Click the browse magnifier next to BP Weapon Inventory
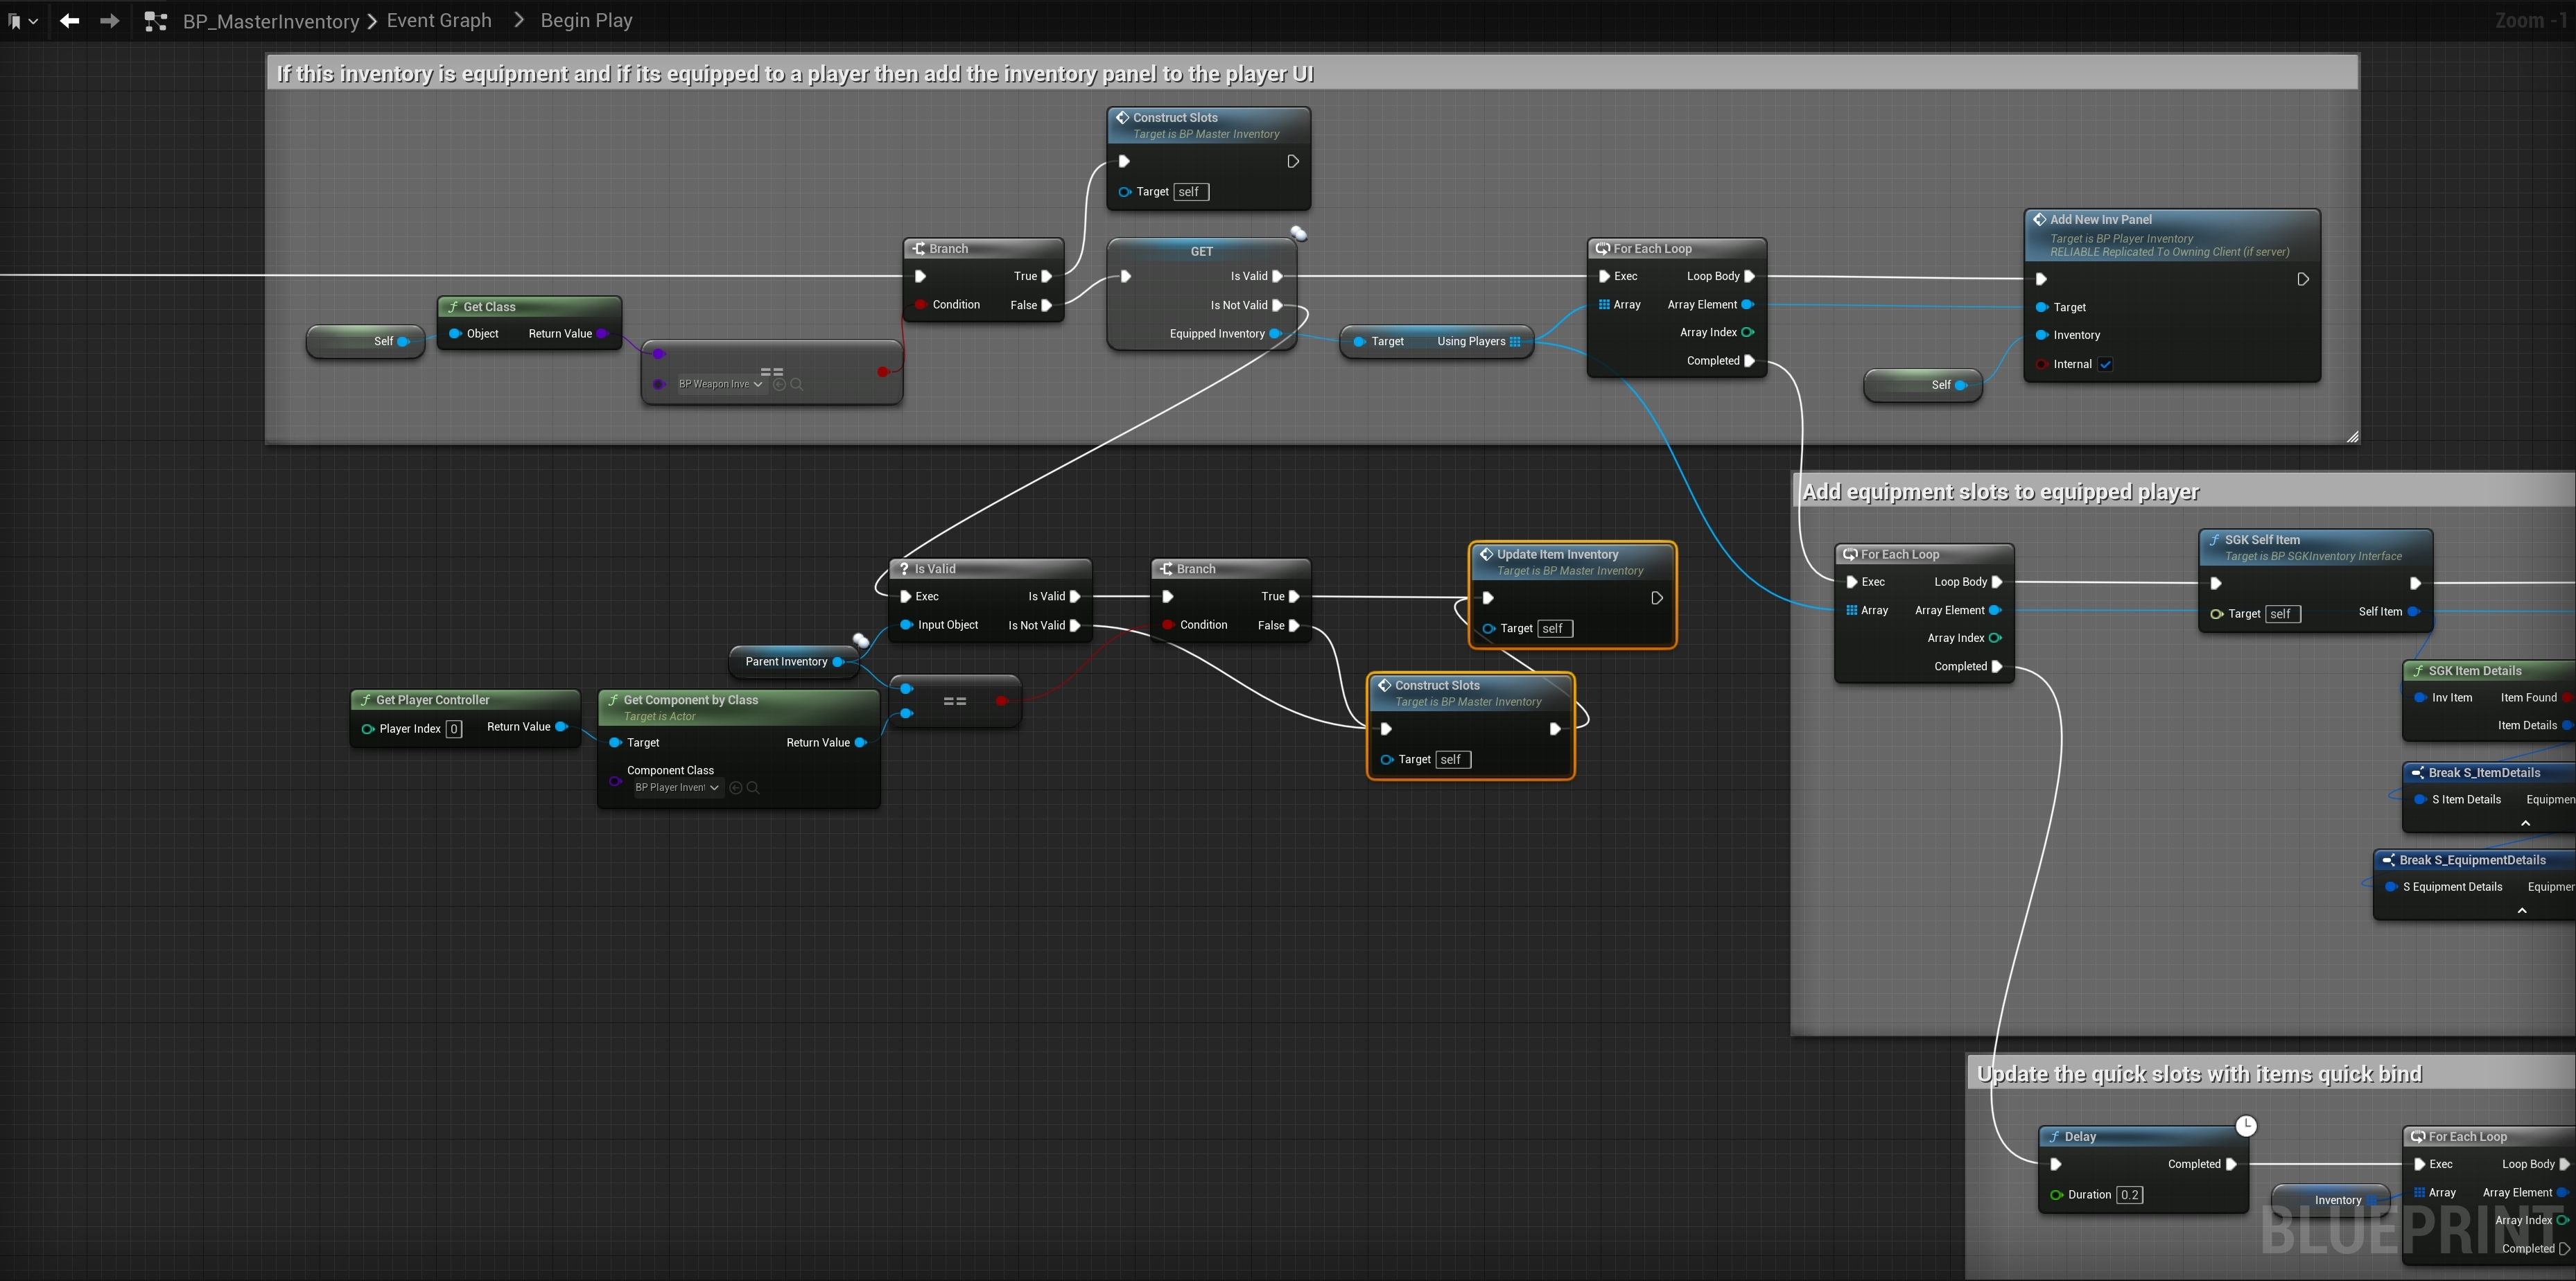Image resolution: width=2576 pixels, height=1281 pixels. tap(797, 384)
